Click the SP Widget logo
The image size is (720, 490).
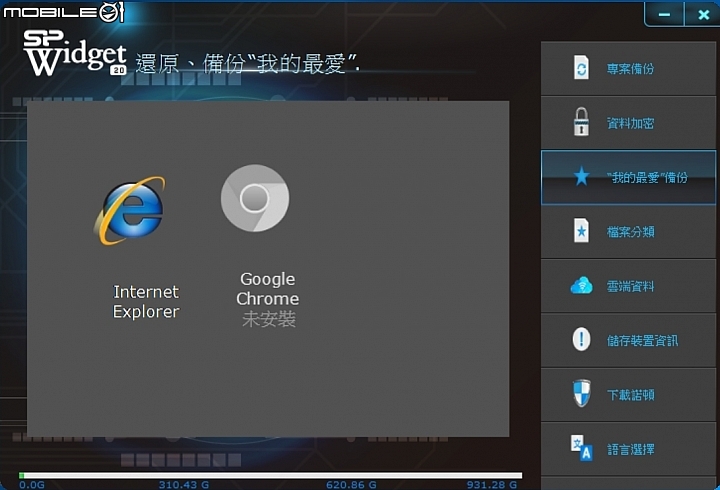pyautogui.click(x=75, y=53)
